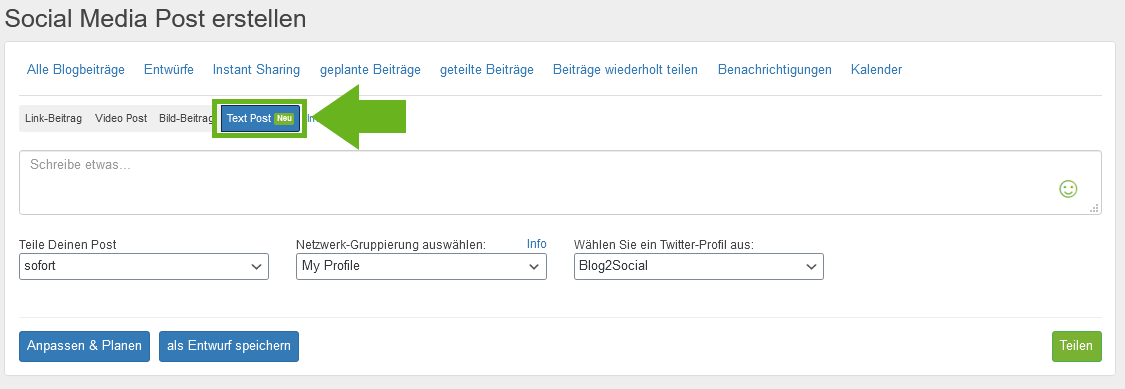Click the Anpassen & Planen button
This screenshot has width=1125, height=389.
click(x=85, y=346)
